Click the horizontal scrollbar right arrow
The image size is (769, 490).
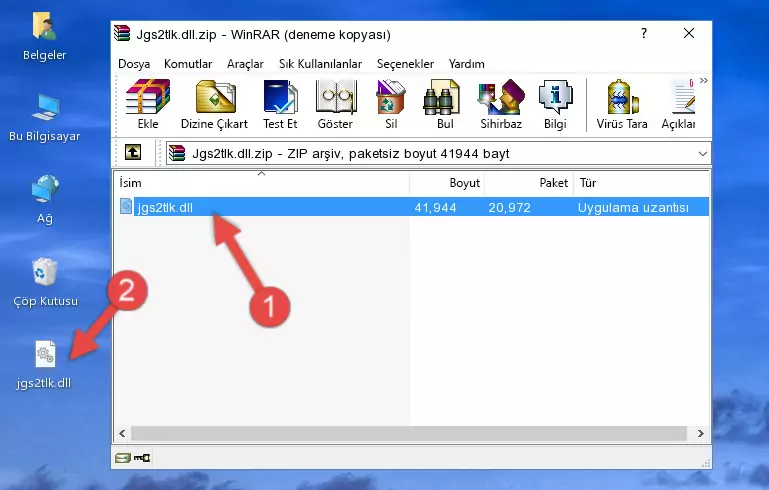click(700, 433)
